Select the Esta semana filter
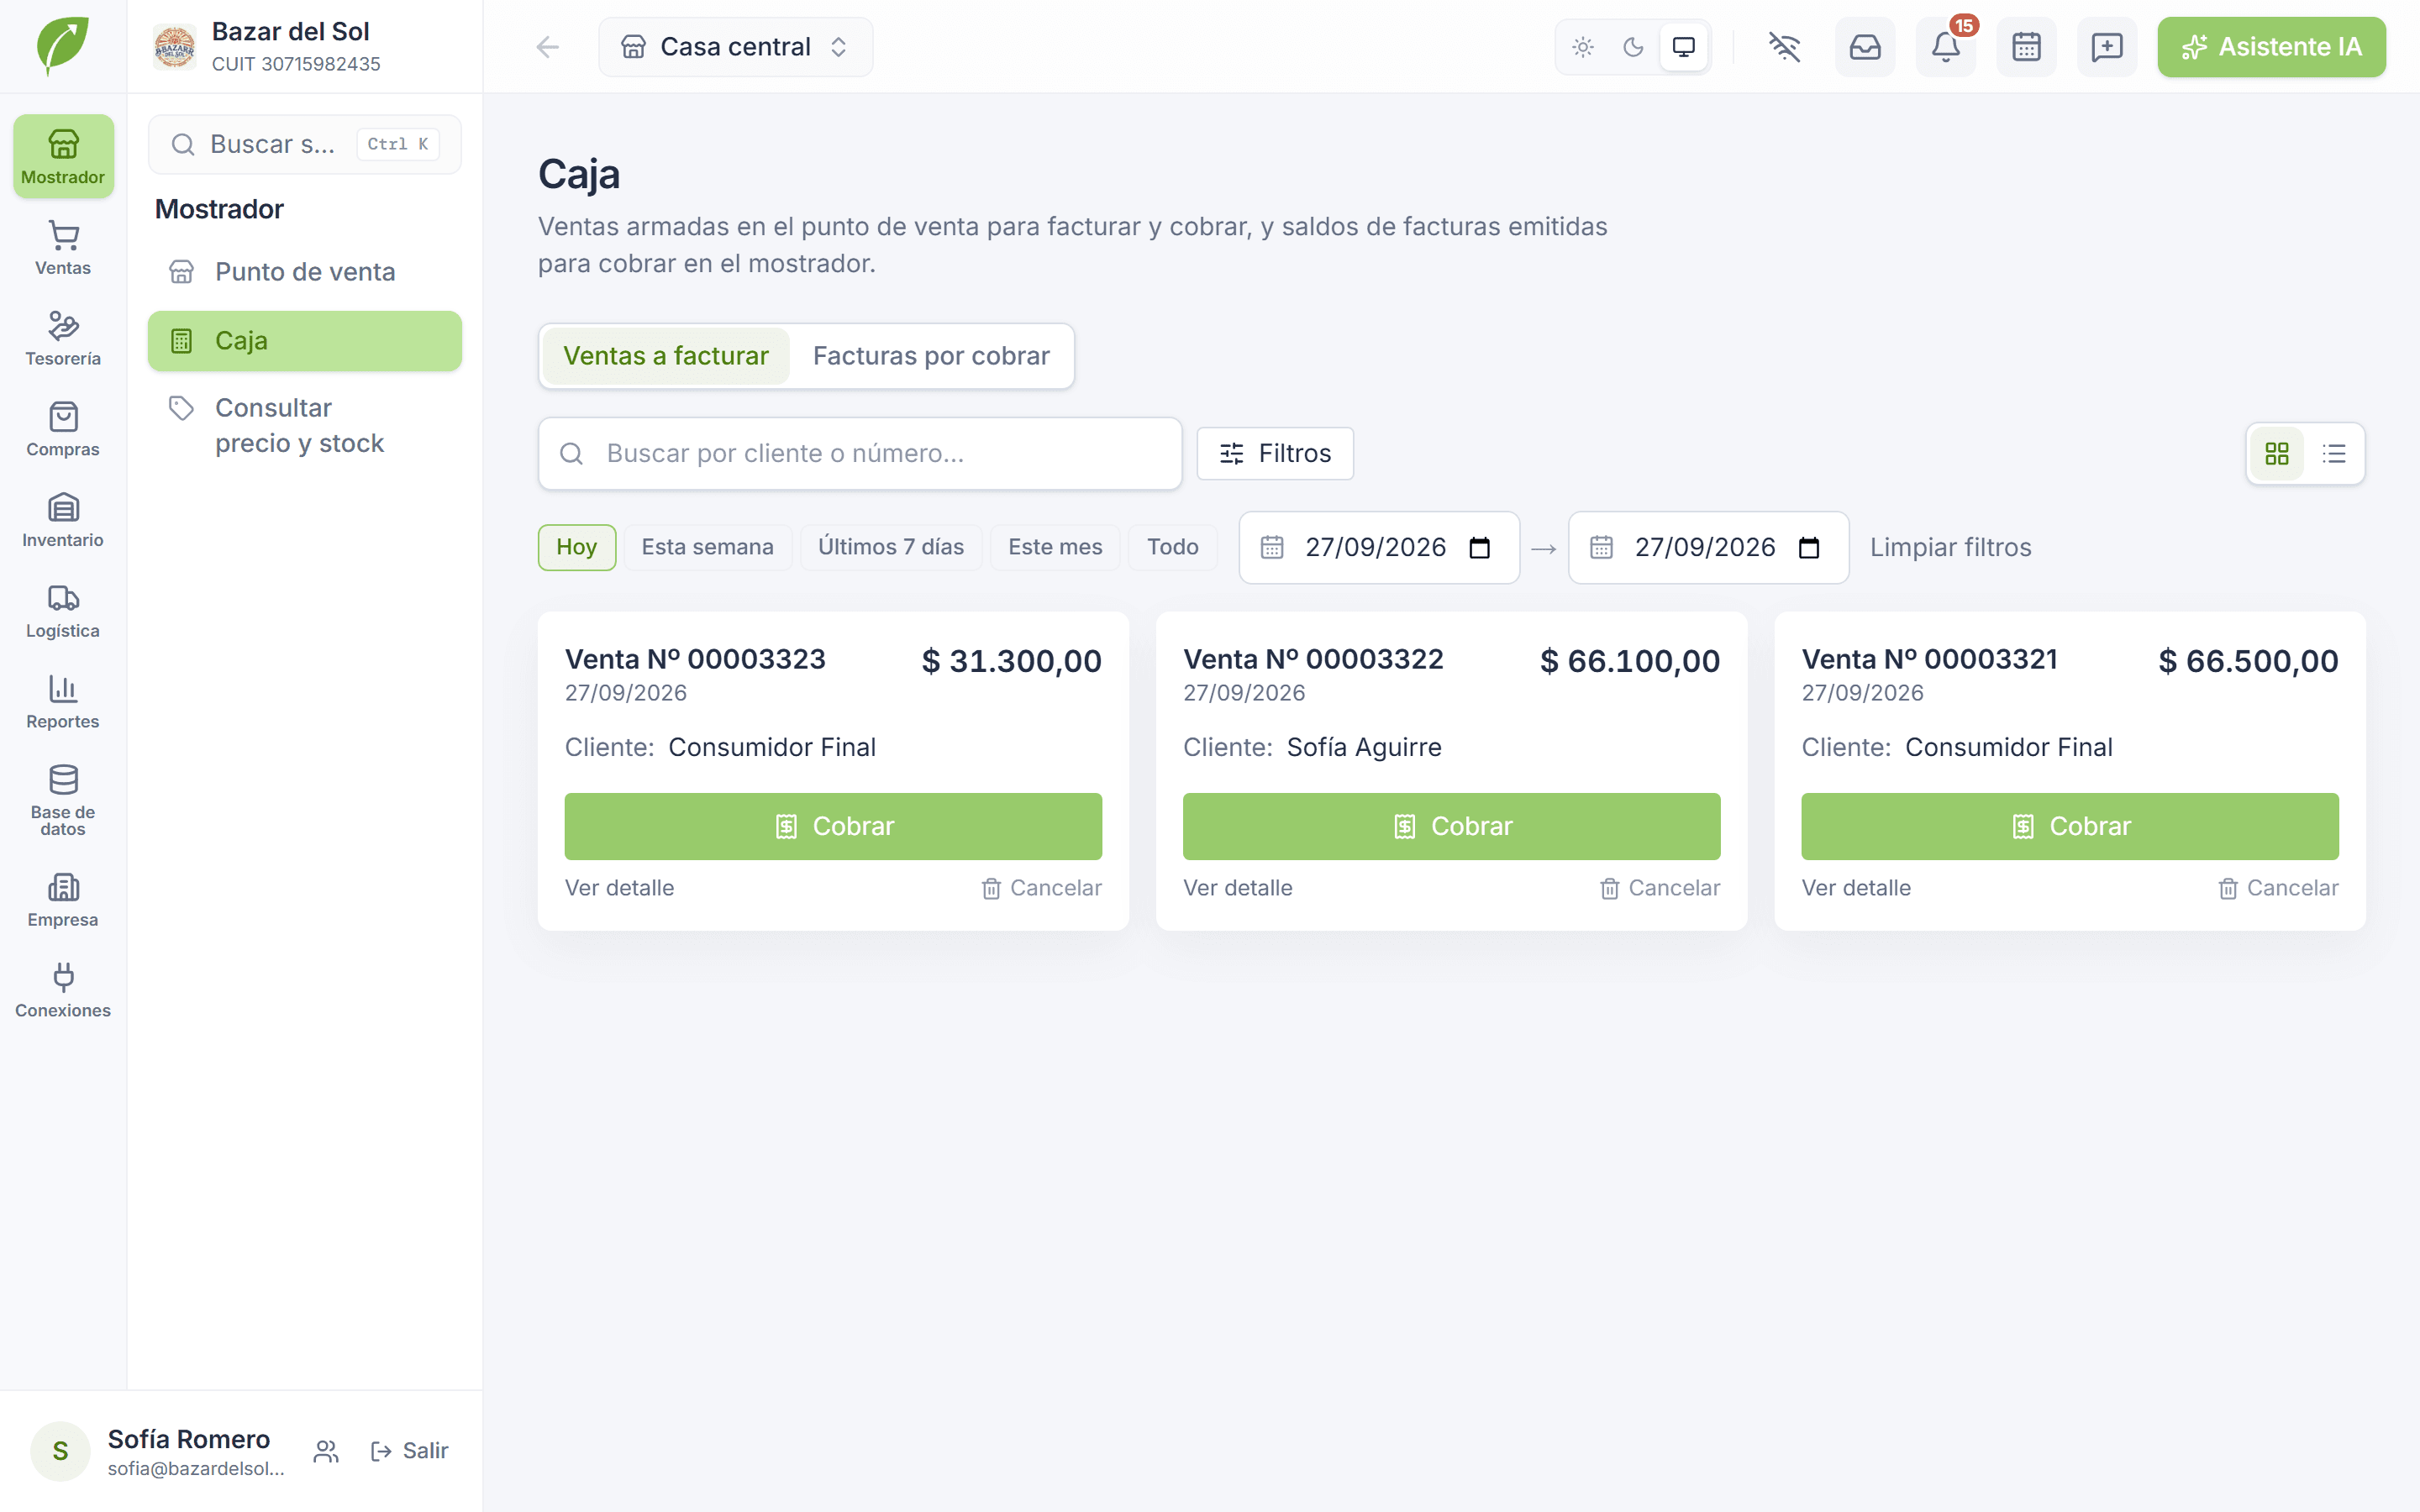Screen dimensions: 2420x1512 tap(708, 547)
